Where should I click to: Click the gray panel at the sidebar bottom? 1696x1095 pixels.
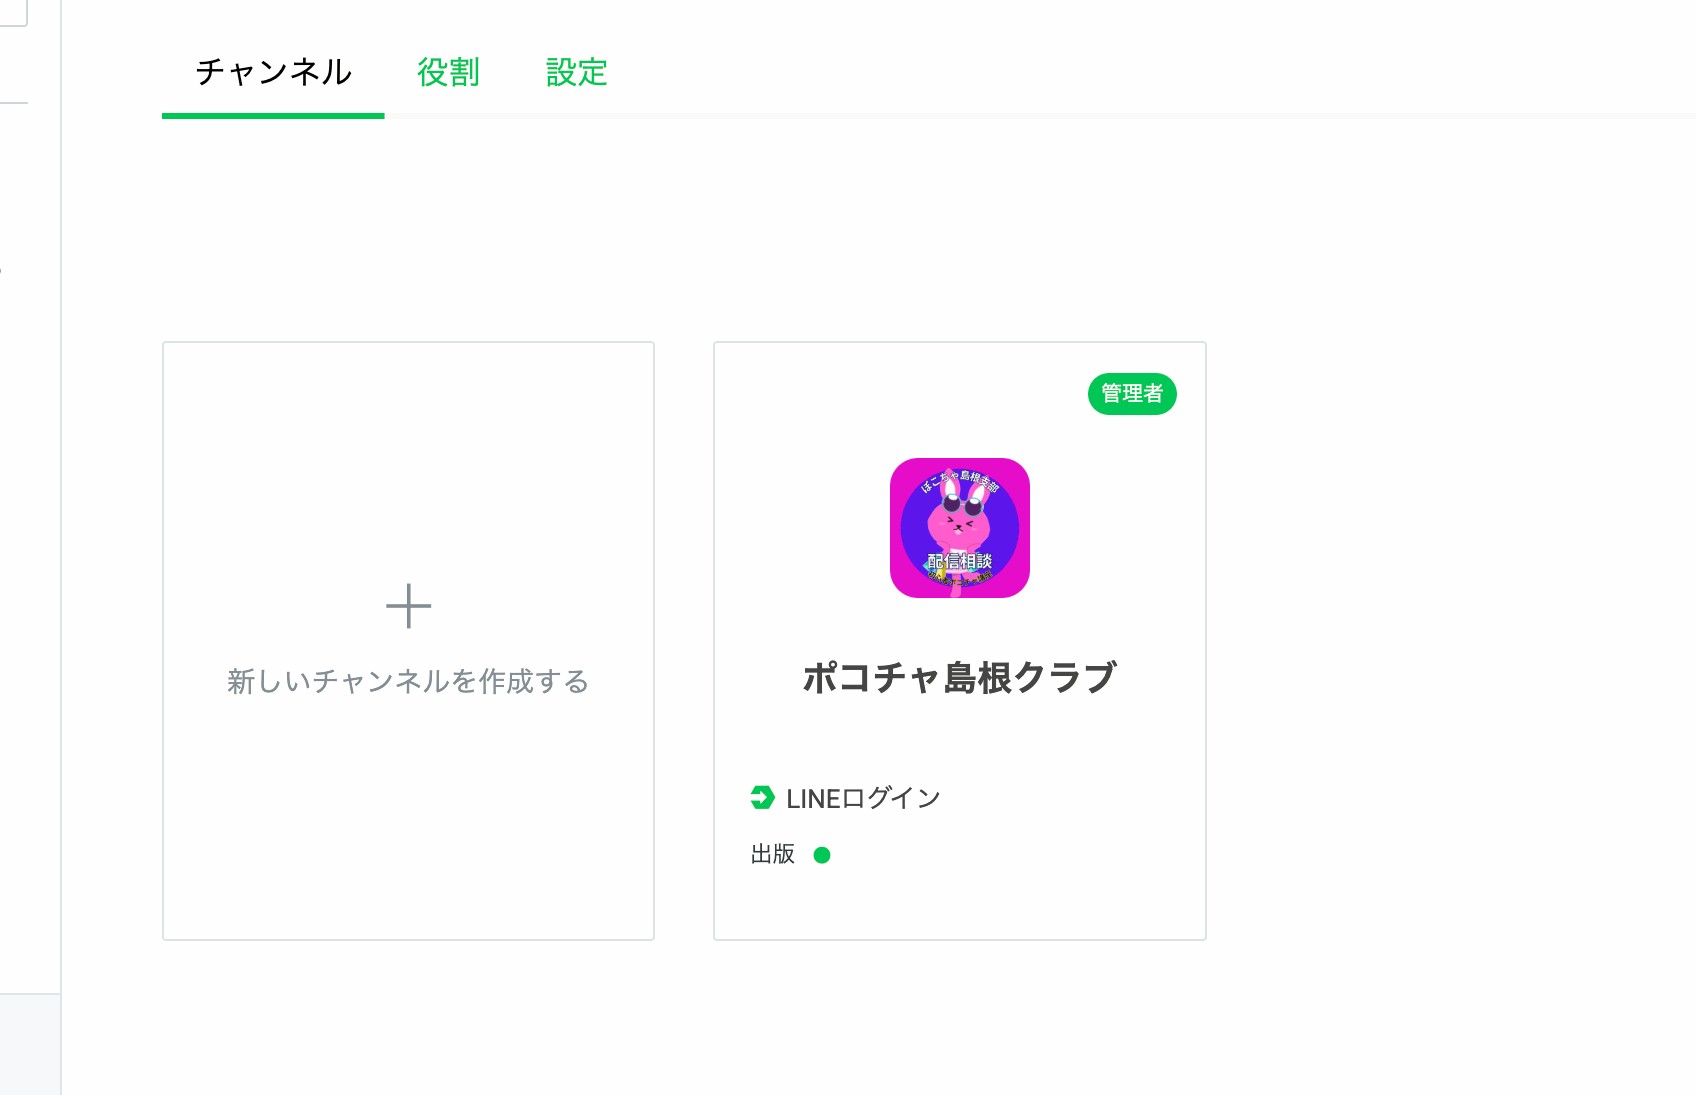tap(30, 1044)
